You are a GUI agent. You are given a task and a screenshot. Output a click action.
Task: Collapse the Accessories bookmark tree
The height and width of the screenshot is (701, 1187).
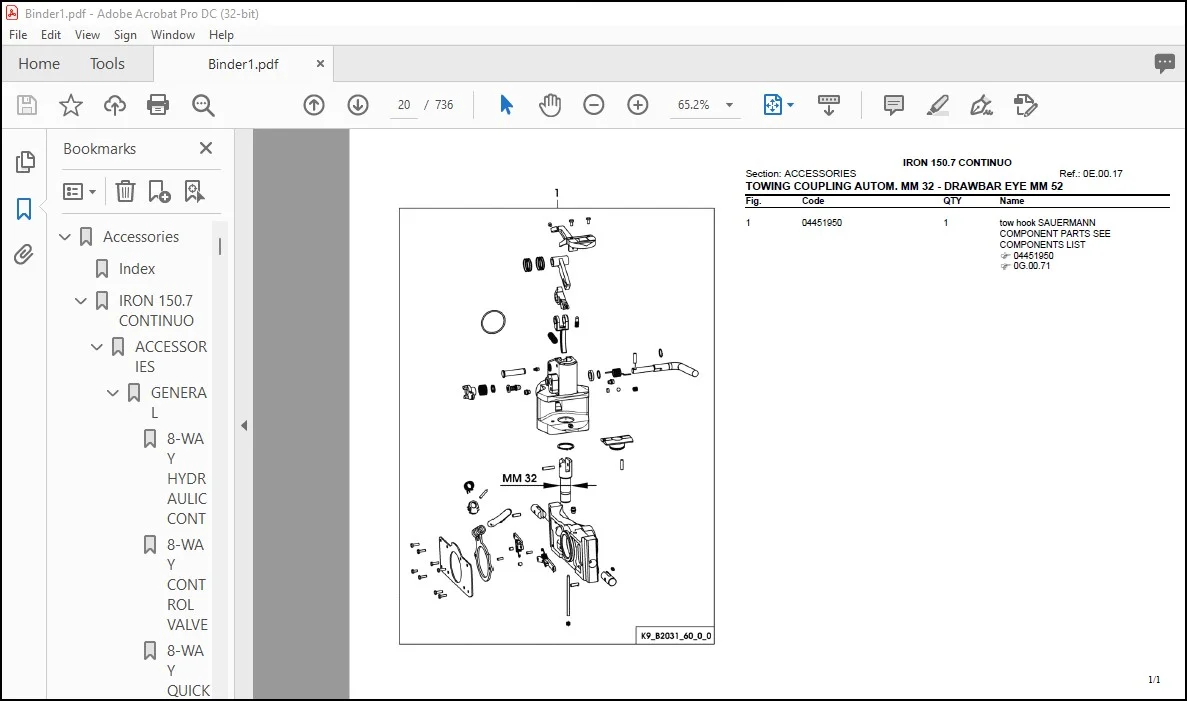pos(65,237)
